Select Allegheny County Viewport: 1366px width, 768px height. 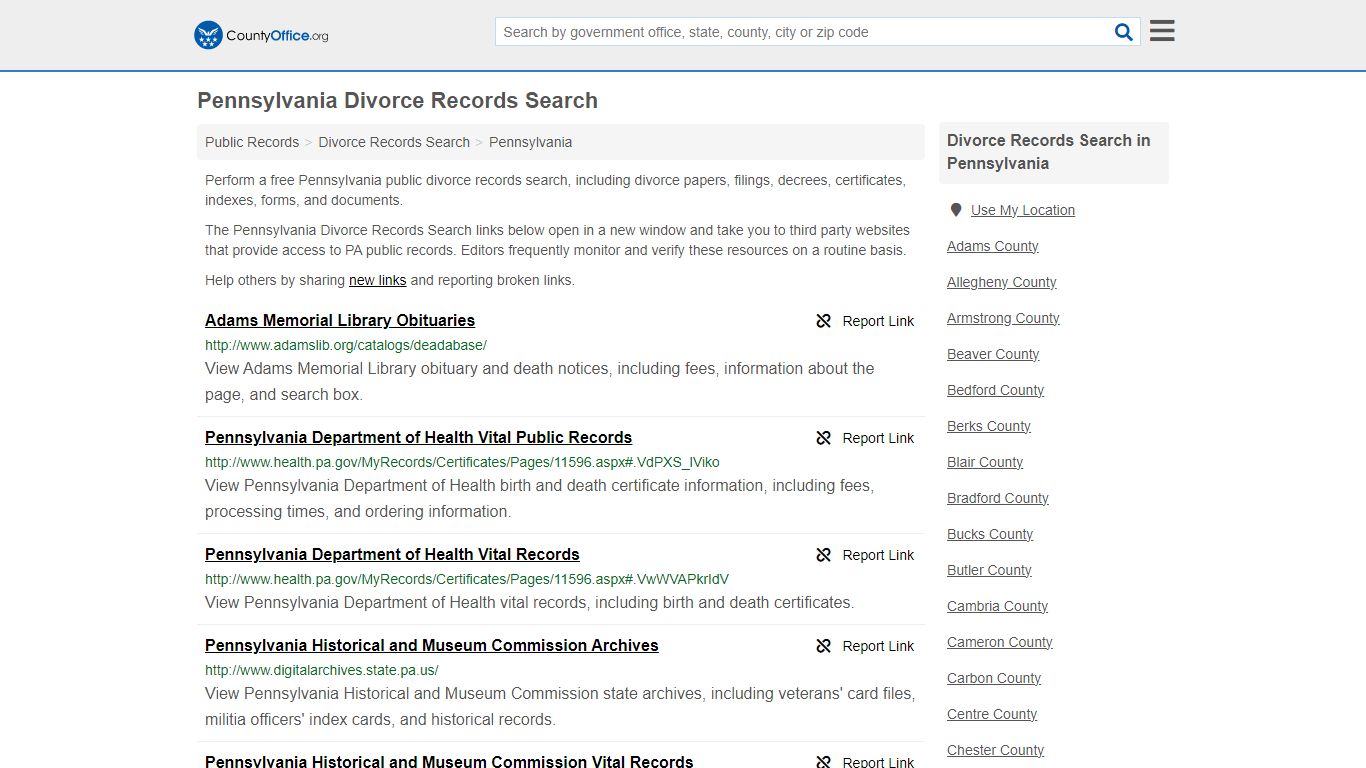click(x=1002, y=282)
